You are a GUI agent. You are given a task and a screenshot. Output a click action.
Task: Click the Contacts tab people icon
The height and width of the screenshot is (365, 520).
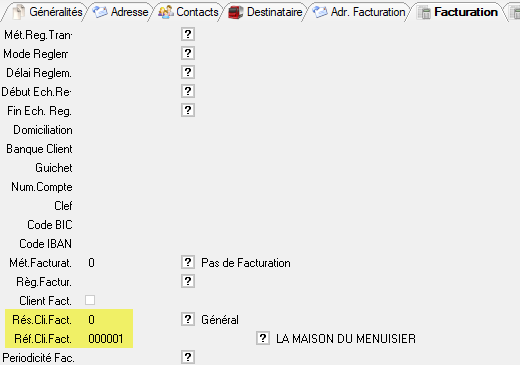pyautogui.click(x=166, y=12)
